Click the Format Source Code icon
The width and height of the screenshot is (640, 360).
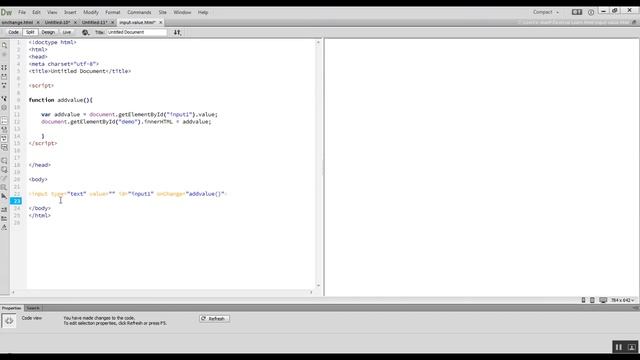[4, 227]
